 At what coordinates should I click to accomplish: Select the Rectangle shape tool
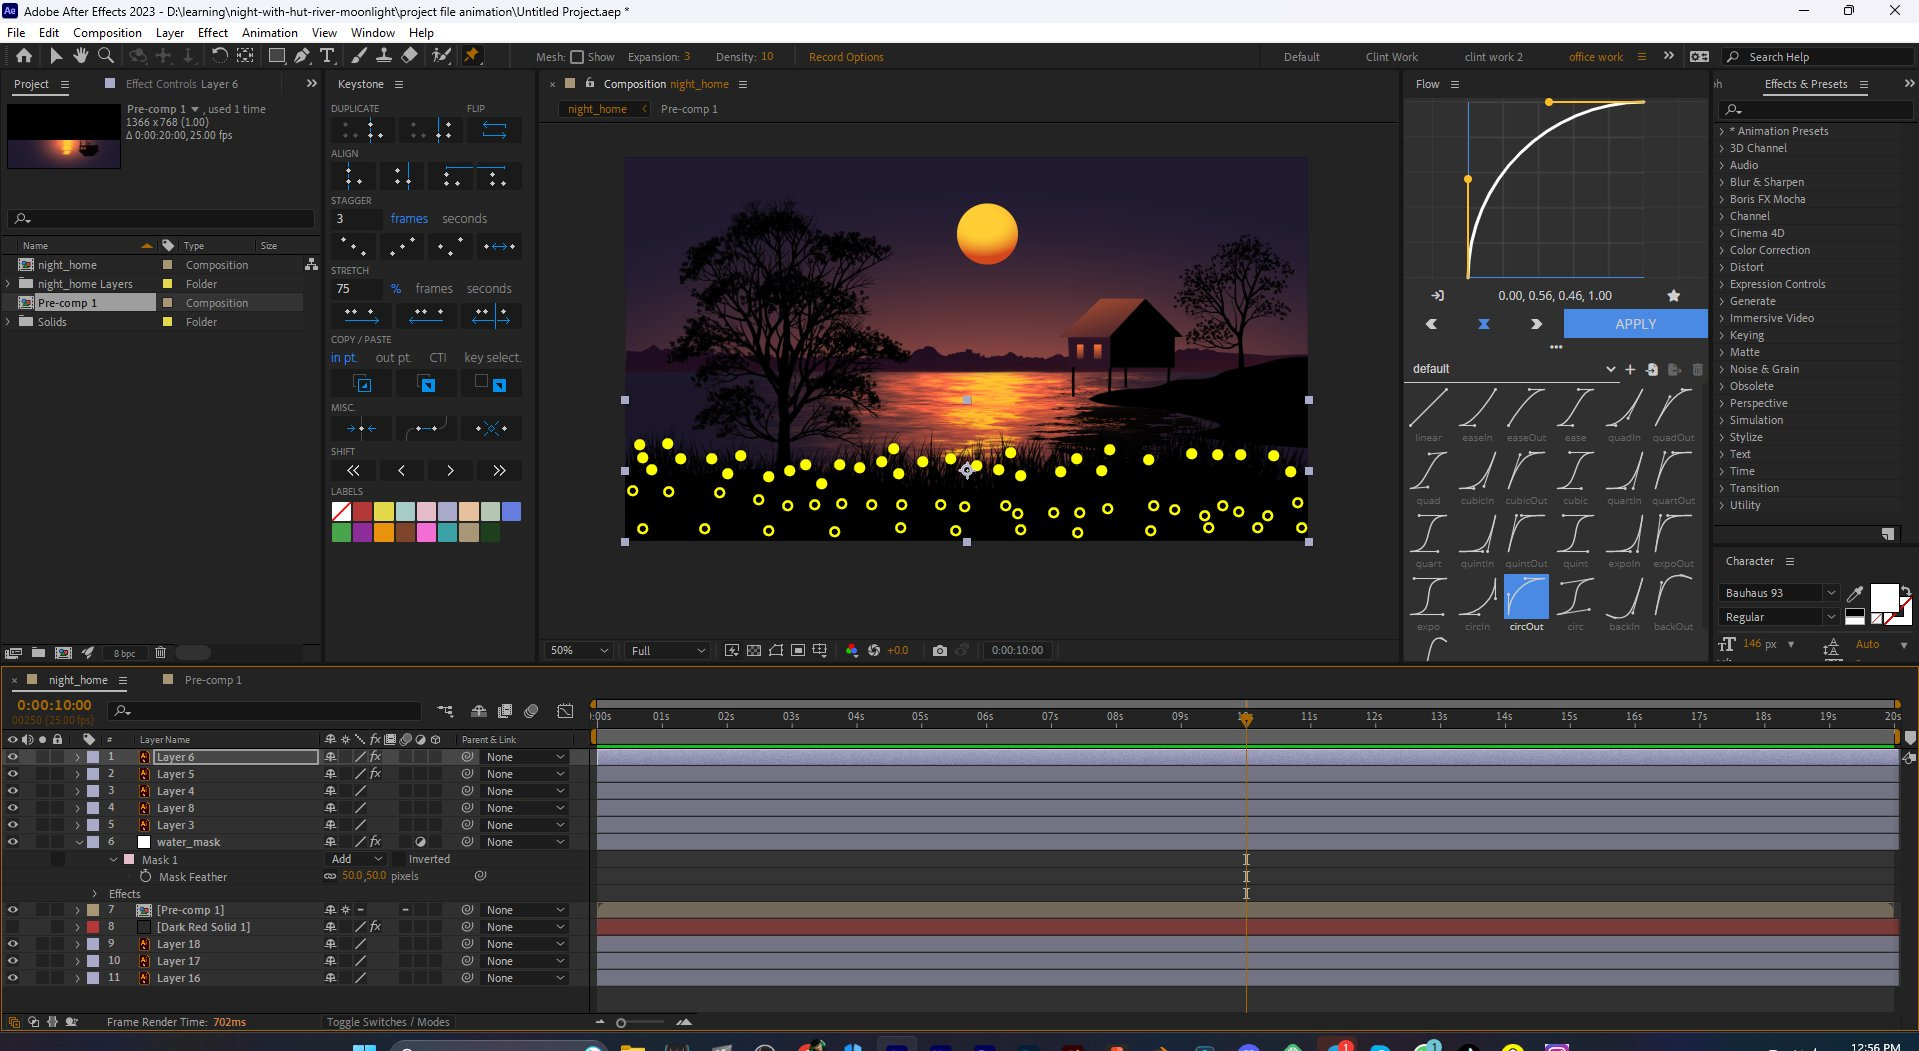[276, 56]
